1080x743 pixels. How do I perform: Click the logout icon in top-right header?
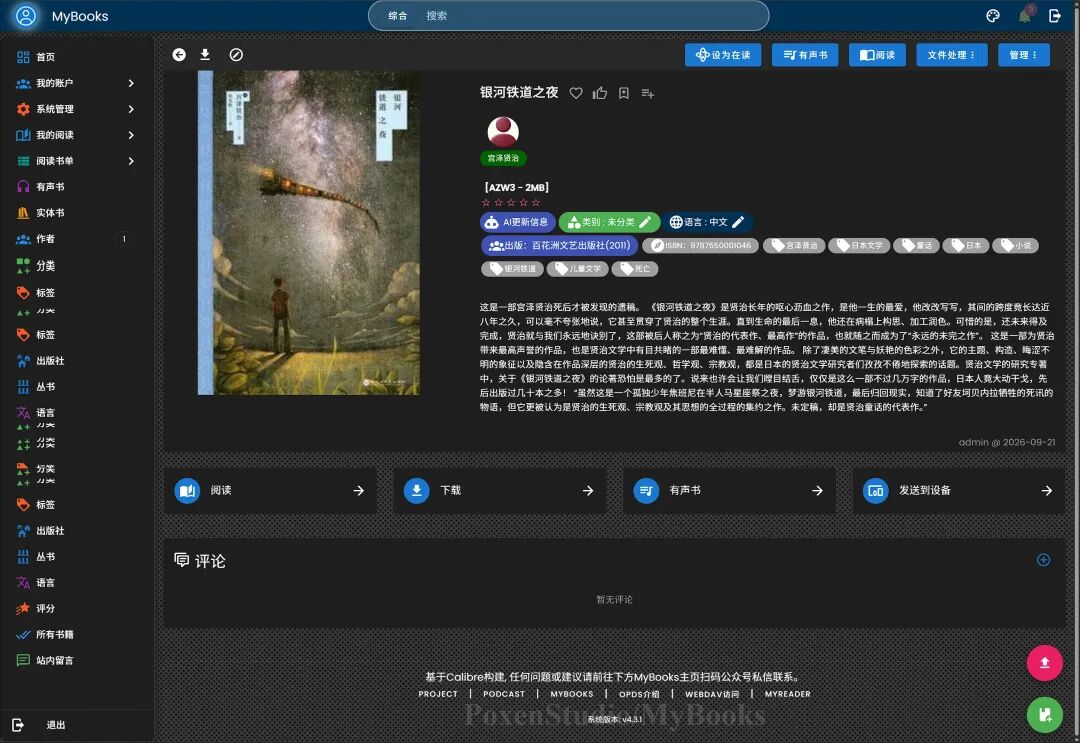click(x=1055, y=16)
